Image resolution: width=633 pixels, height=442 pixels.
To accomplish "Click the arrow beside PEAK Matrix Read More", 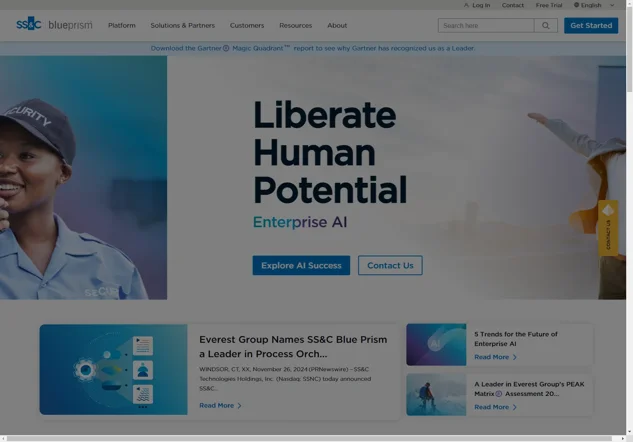I will pos(515,407).
